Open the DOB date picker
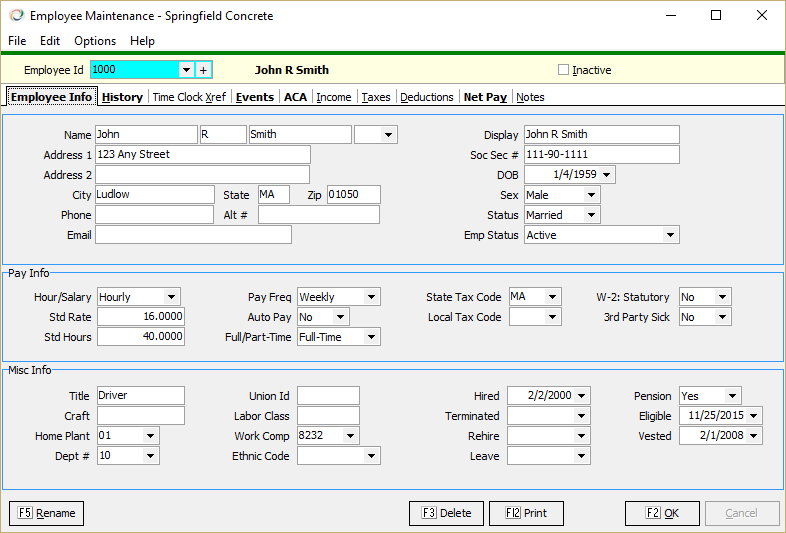Viewport: 786px width, 533px height. 606,175
